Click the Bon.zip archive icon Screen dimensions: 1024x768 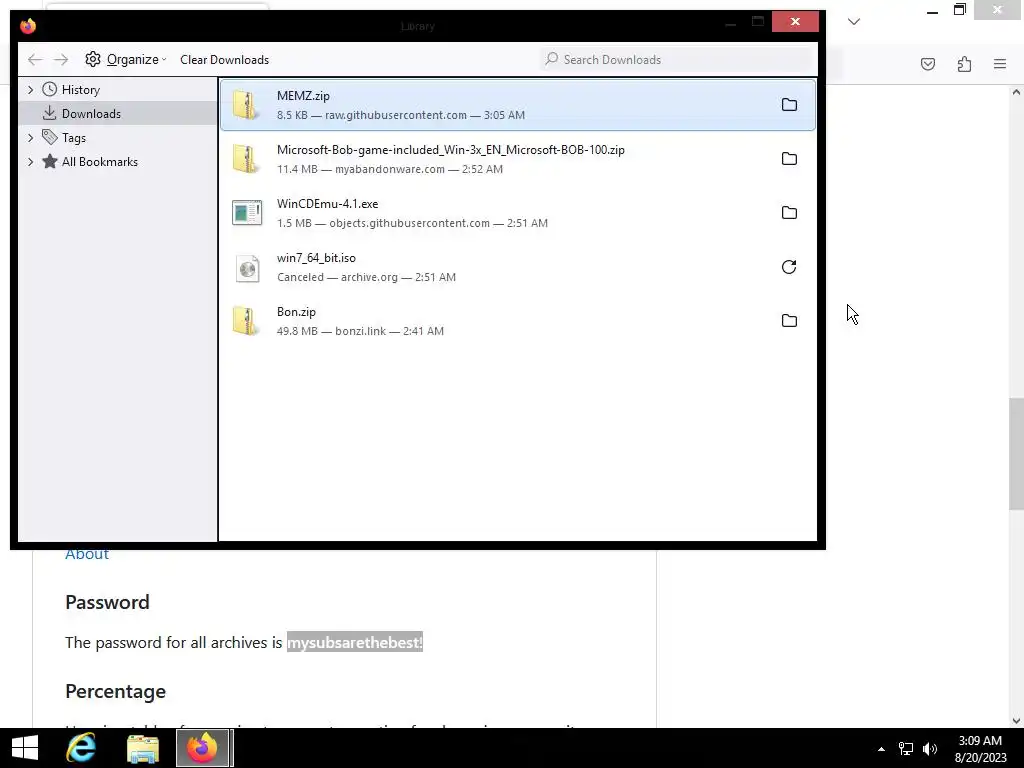coord(247,321)
